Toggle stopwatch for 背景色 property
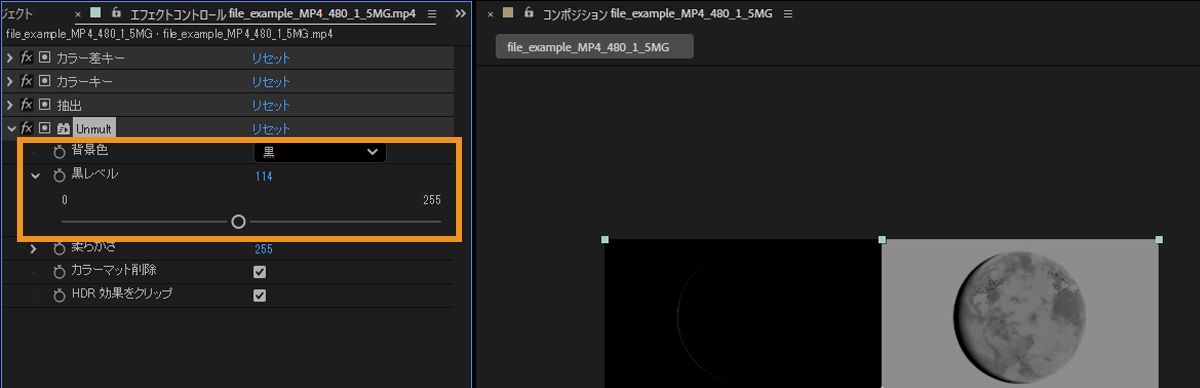The height and width of the screenshot is (388, 1200). click(x=59, y=152)
